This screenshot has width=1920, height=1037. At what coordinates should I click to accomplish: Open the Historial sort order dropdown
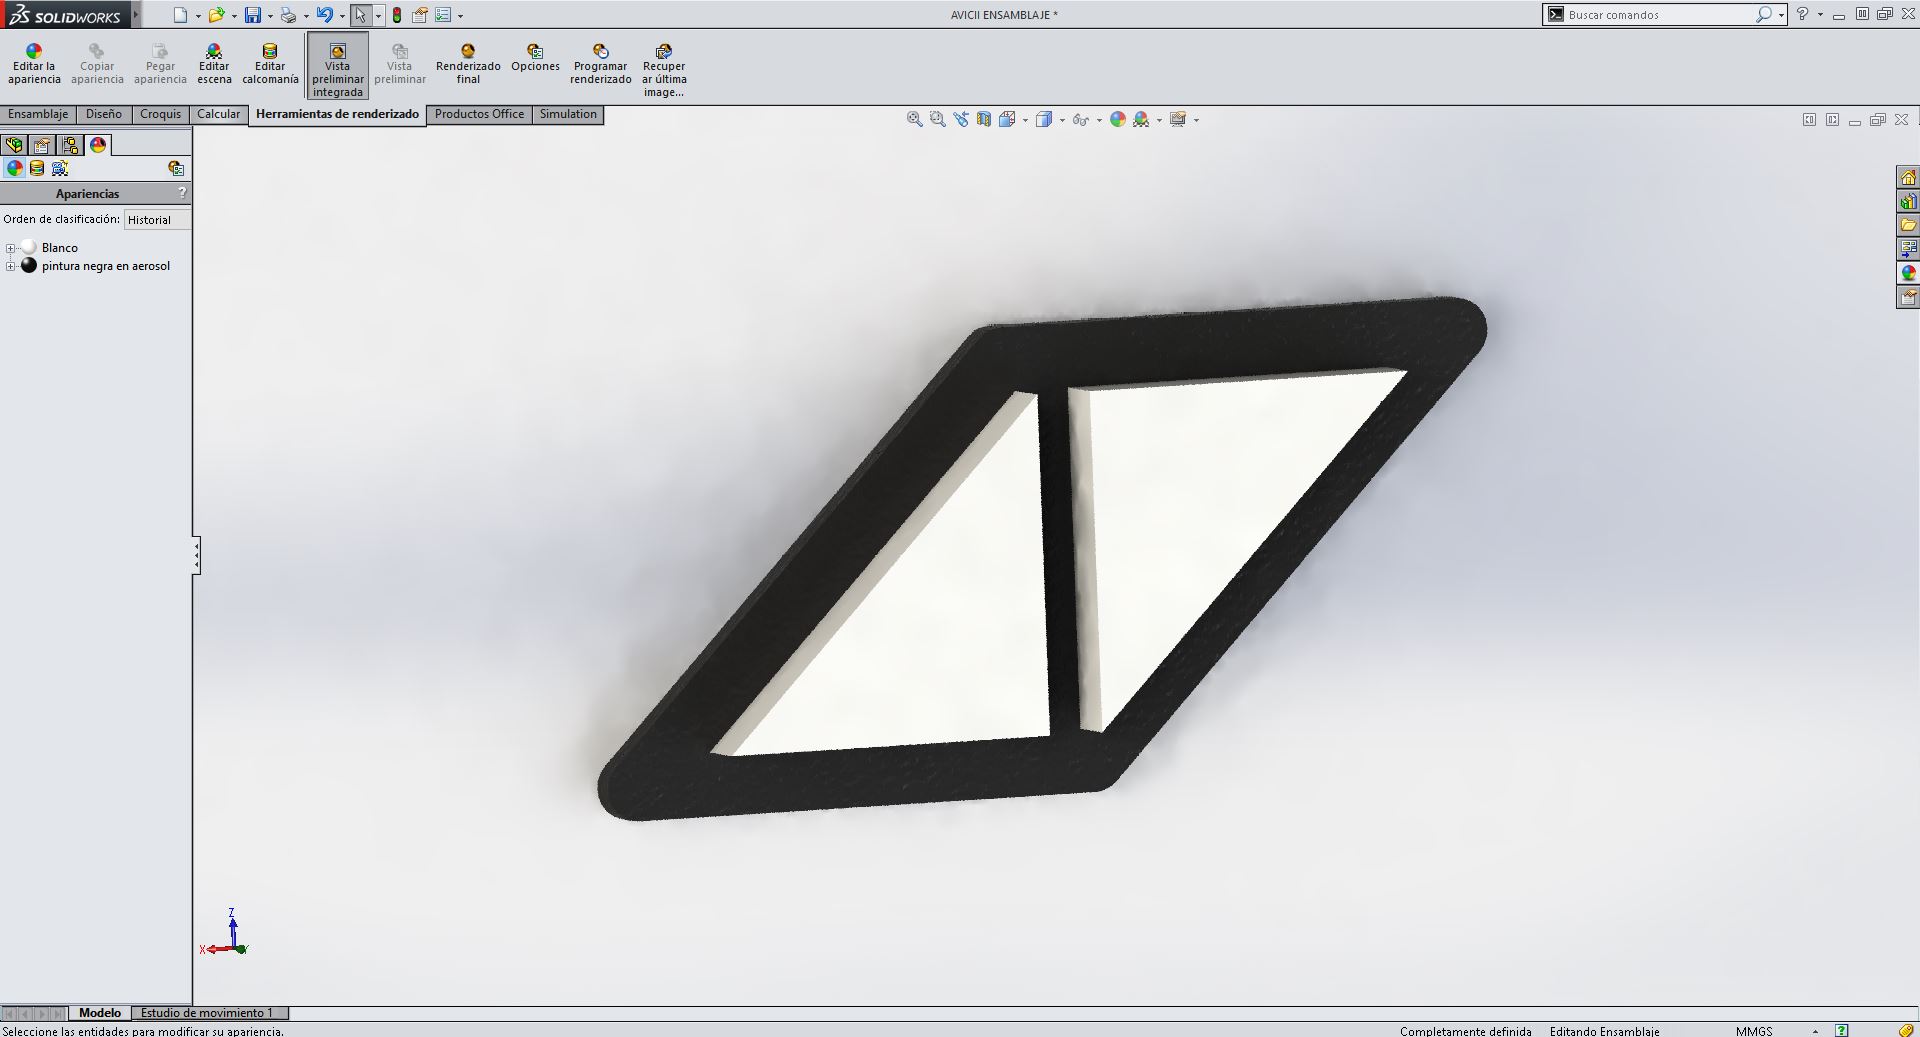pyautogui.click(x=157, y=219)
